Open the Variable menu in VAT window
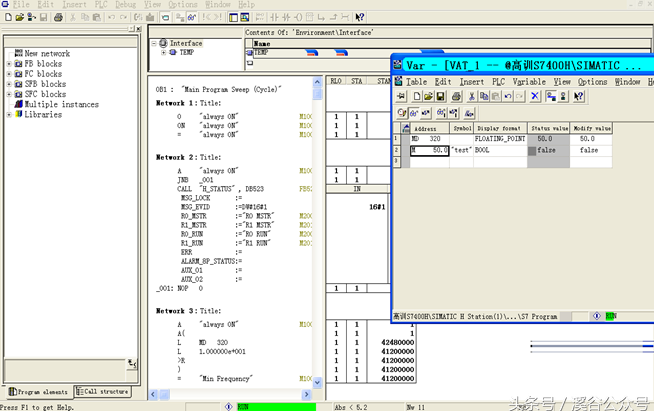Screen dimensions: 659x417 coord(529,82)
